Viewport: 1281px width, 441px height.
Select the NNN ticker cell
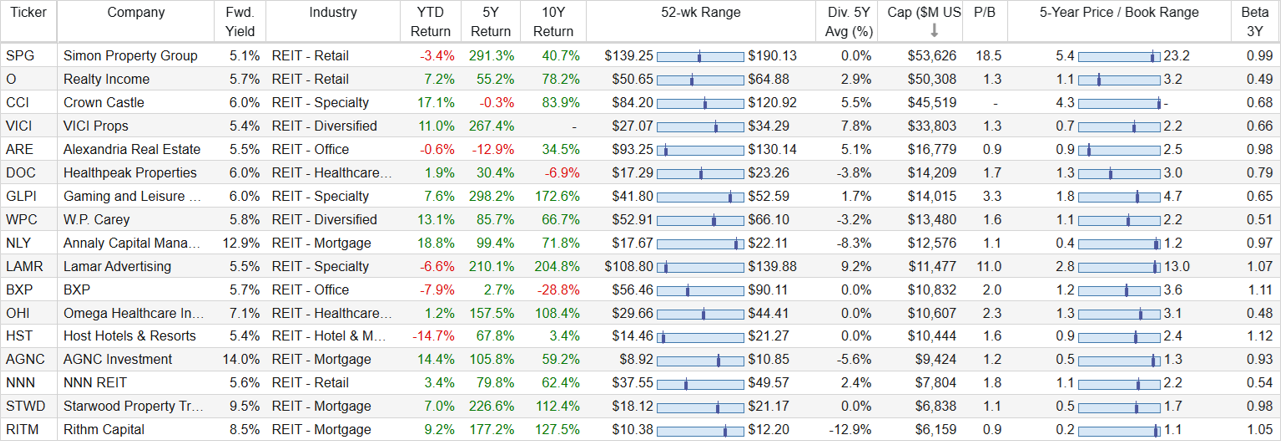(x=29, y=383)
